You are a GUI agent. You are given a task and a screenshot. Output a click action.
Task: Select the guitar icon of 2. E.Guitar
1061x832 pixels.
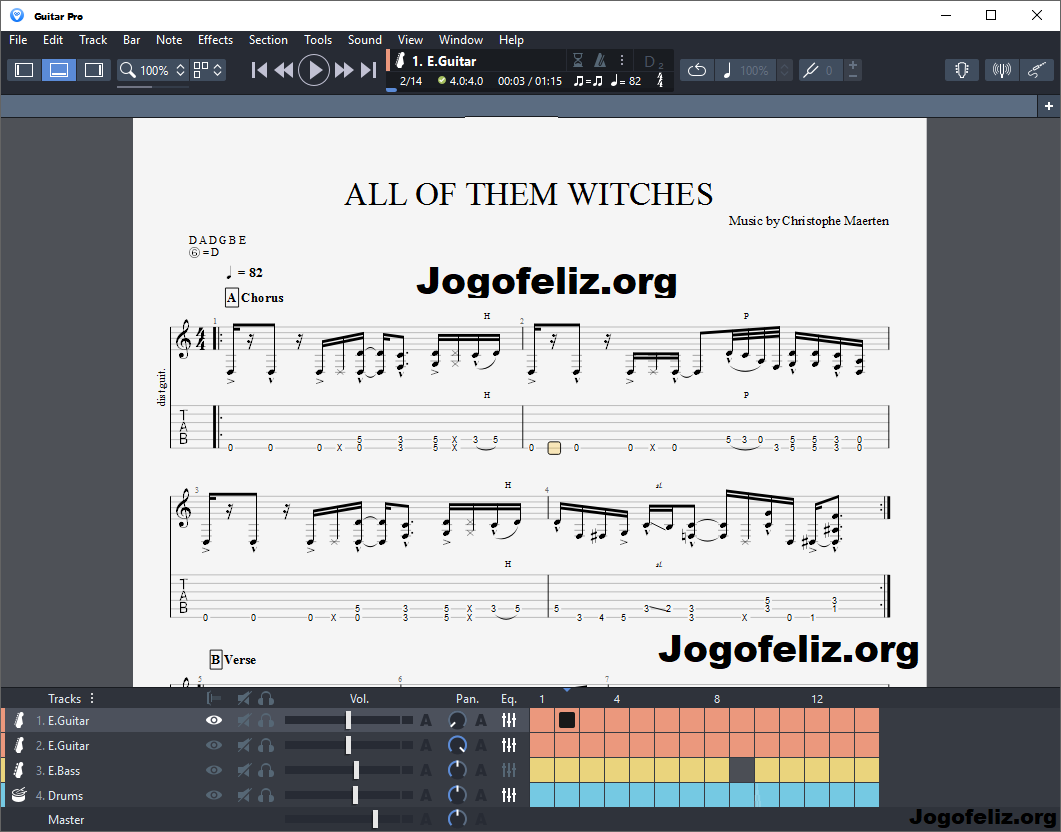point(19,745)
